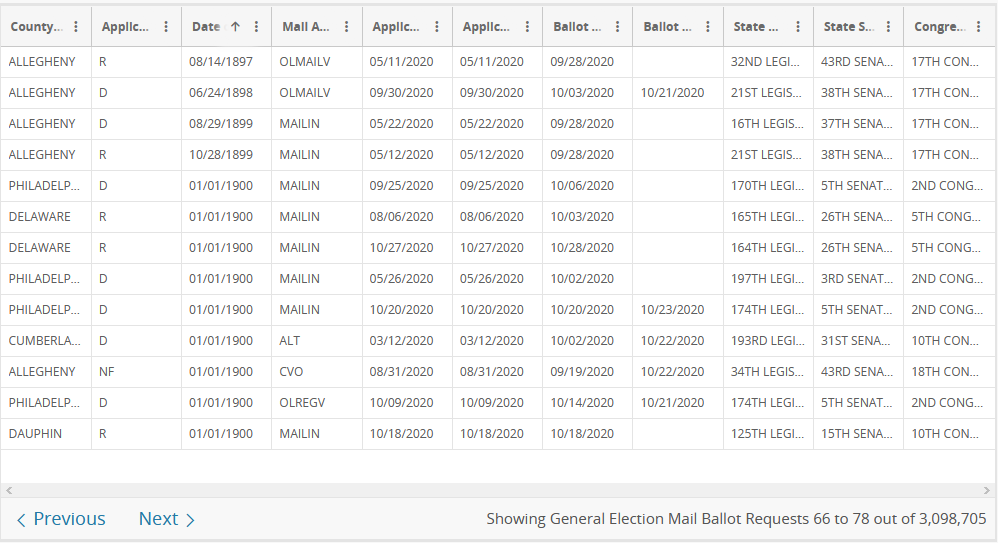Click the ballot date cell 10/02/2020 in CUMBERLA... row

click(587, 341)
